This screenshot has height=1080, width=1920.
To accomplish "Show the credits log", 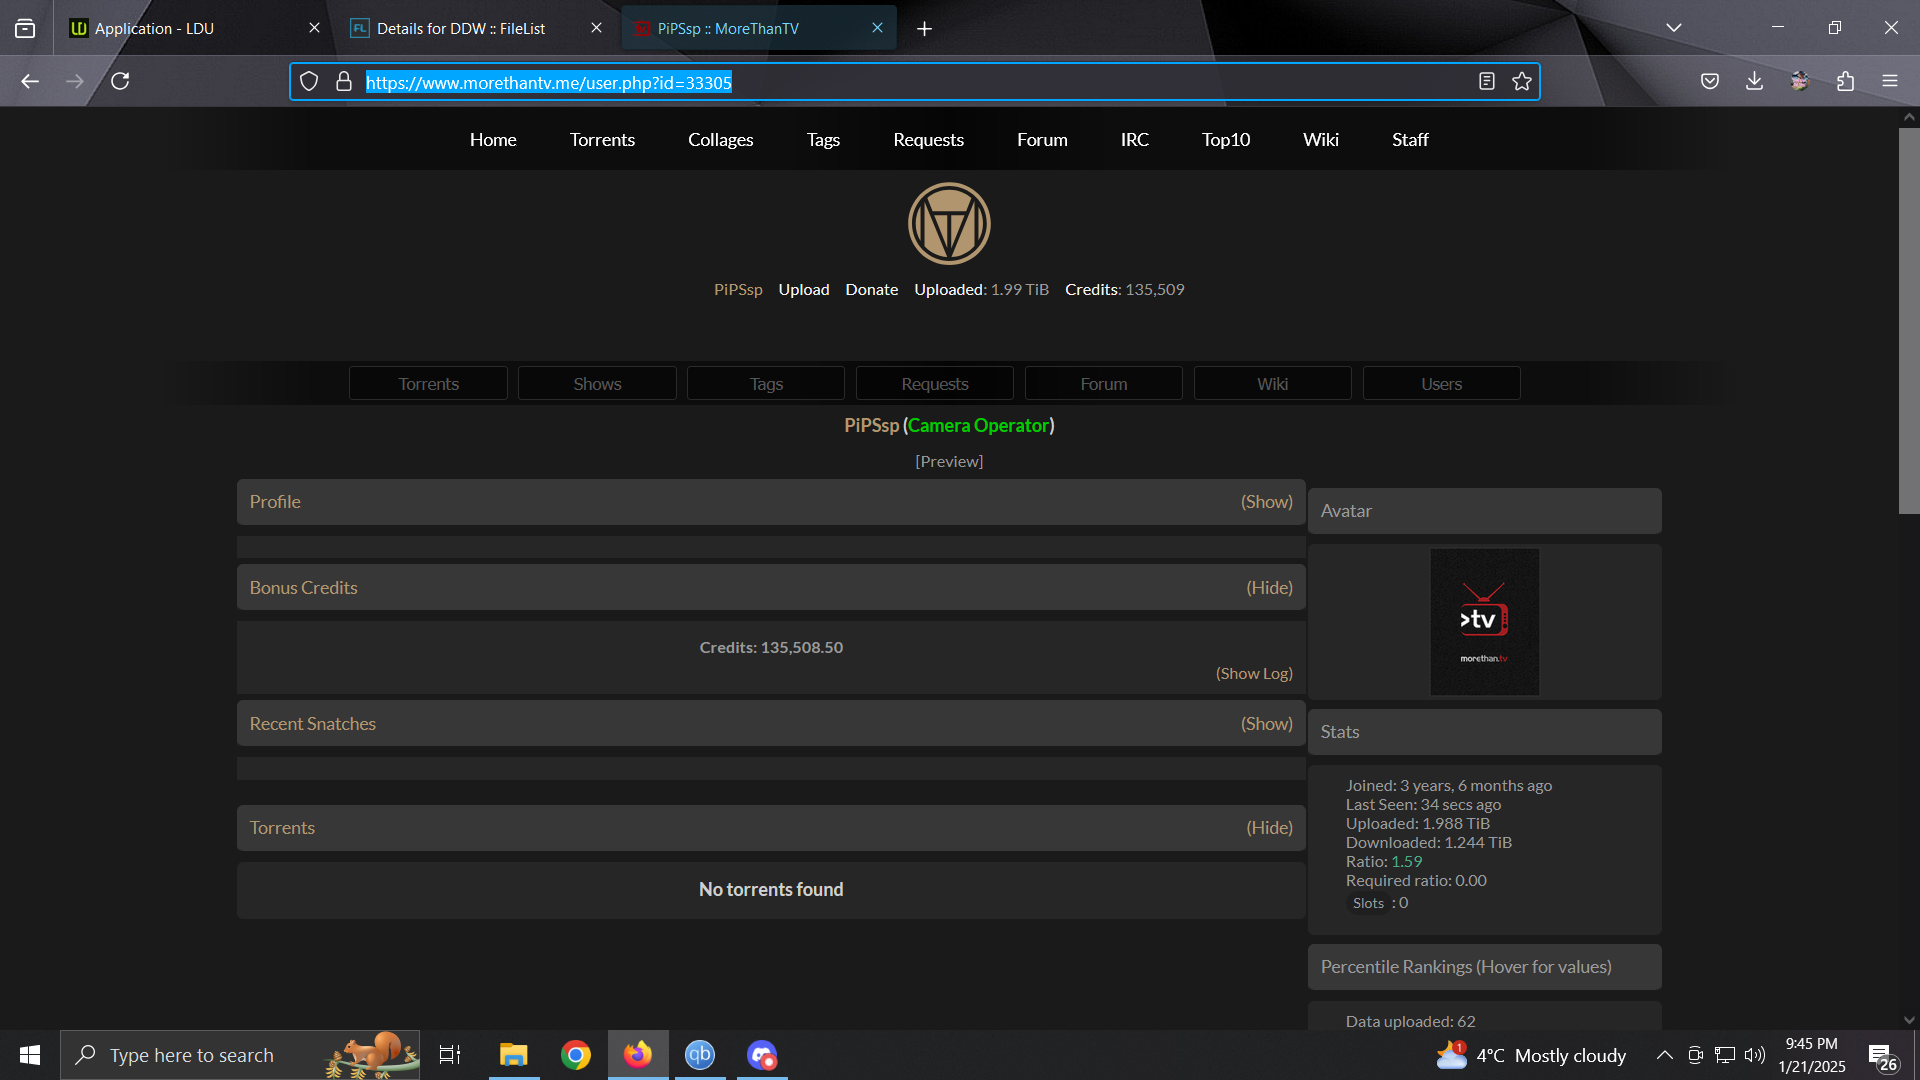I will (x=1254, y=674).
